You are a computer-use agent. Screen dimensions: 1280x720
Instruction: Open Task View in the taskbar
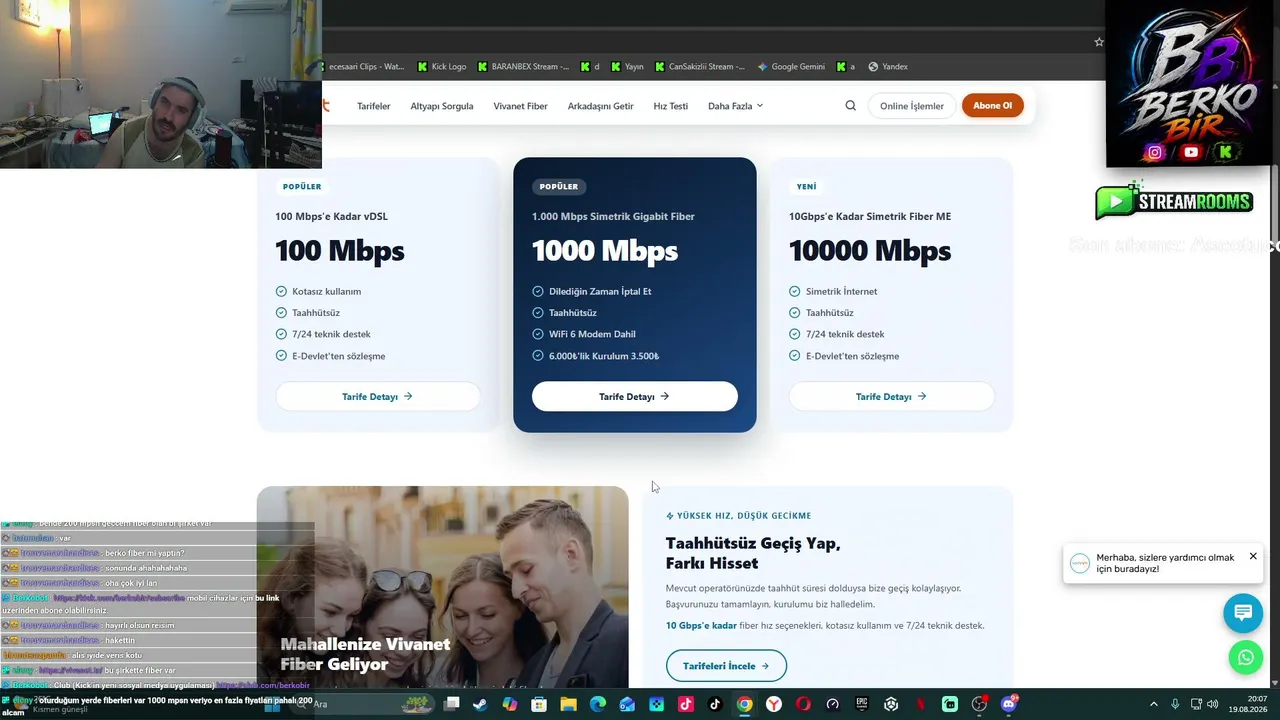[x=452, y=704]
